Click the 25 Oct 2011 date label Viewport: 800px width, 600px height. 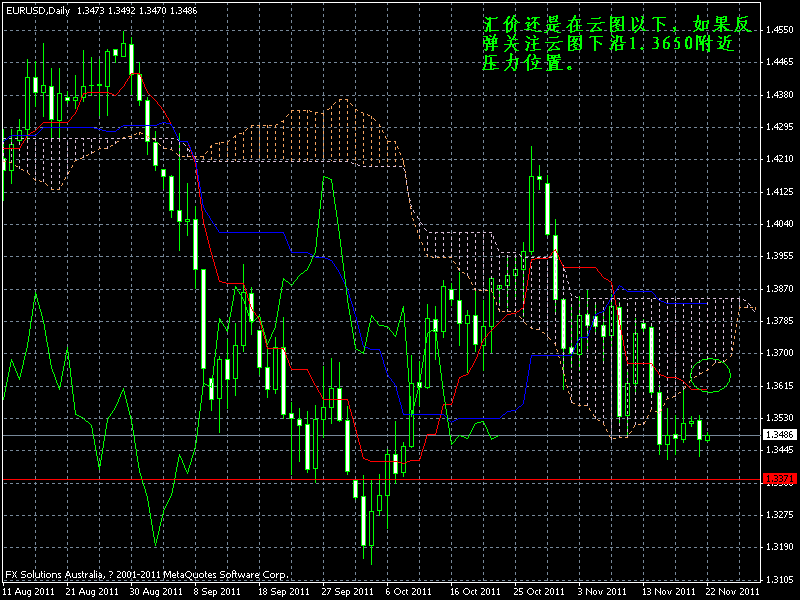[539, 592]
